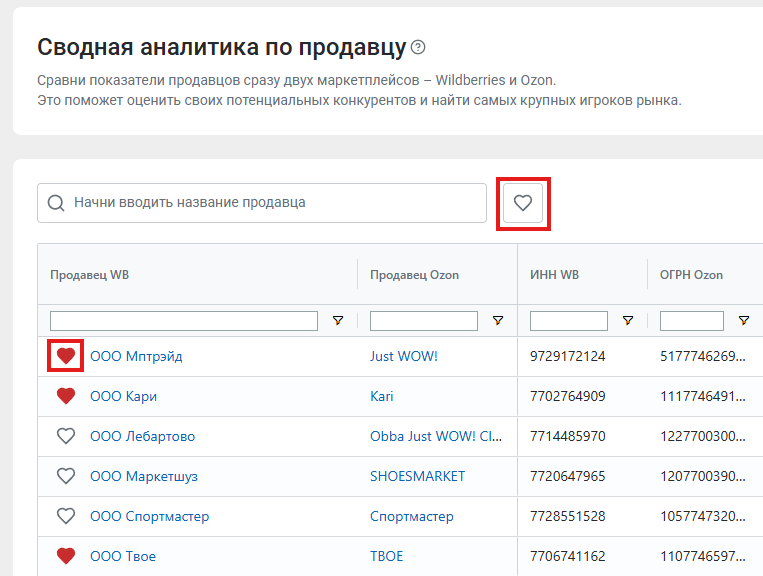Click the ИНН WB filter input
The width and height of the screenshot is (763, 576).
pyautogui.click(x=569, y=321)
